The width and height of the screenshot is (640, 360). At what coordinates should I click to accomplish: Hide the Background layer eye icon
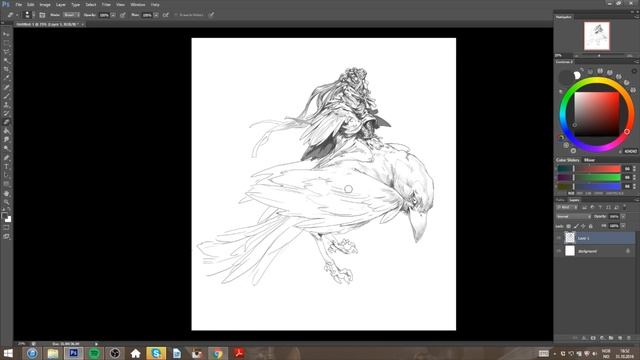click(559, 251)
